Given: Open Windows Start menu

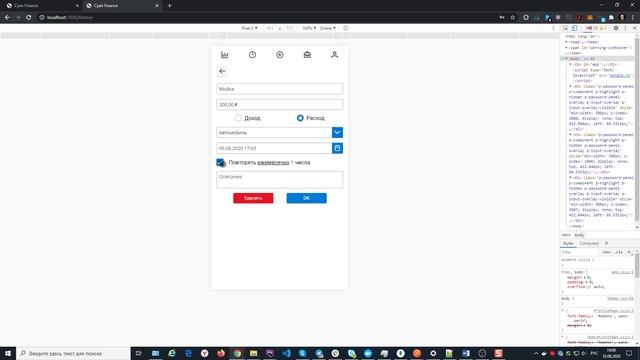Looking at the screenshot, I should coord(8,353).
